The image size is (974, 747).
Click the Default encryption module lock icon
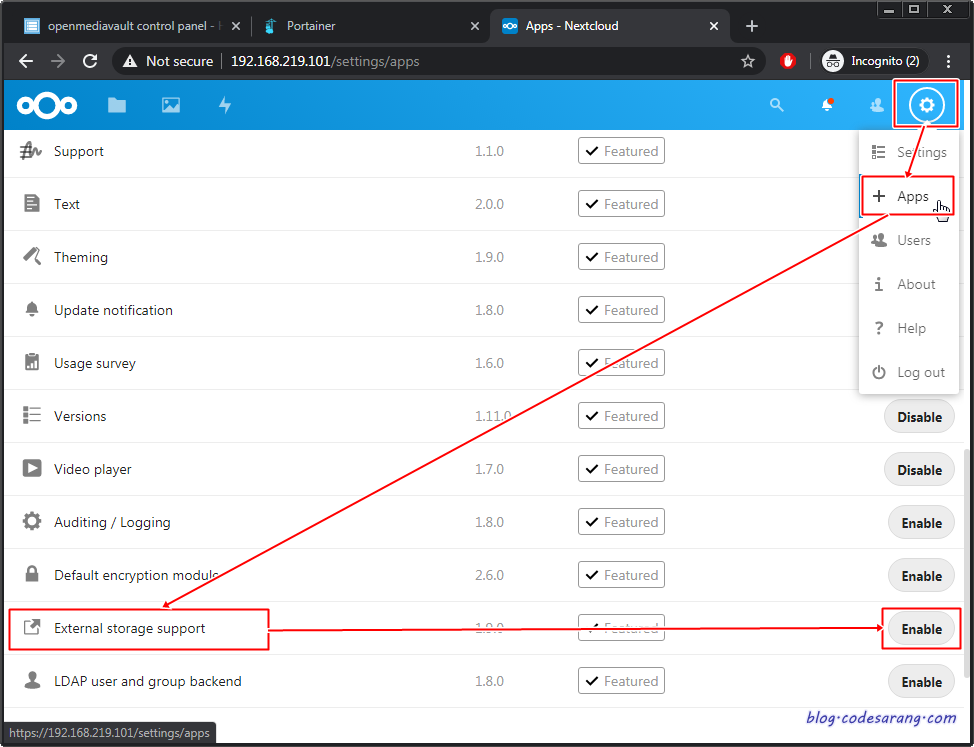(32, 574)
